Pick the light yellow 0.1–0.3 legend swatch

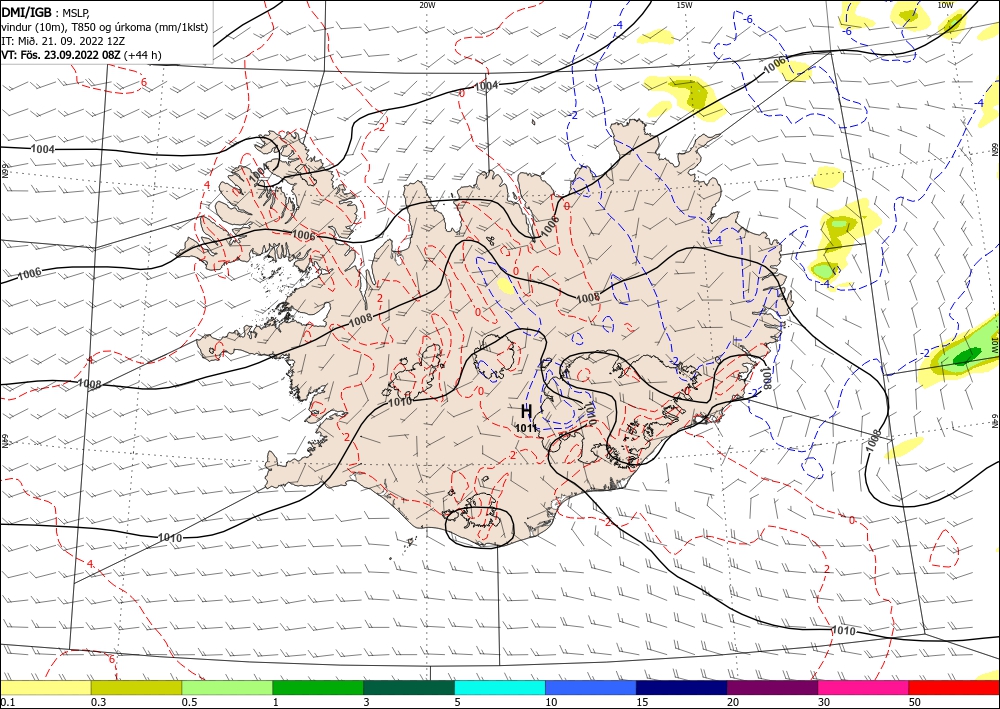[x=46, y=688]
